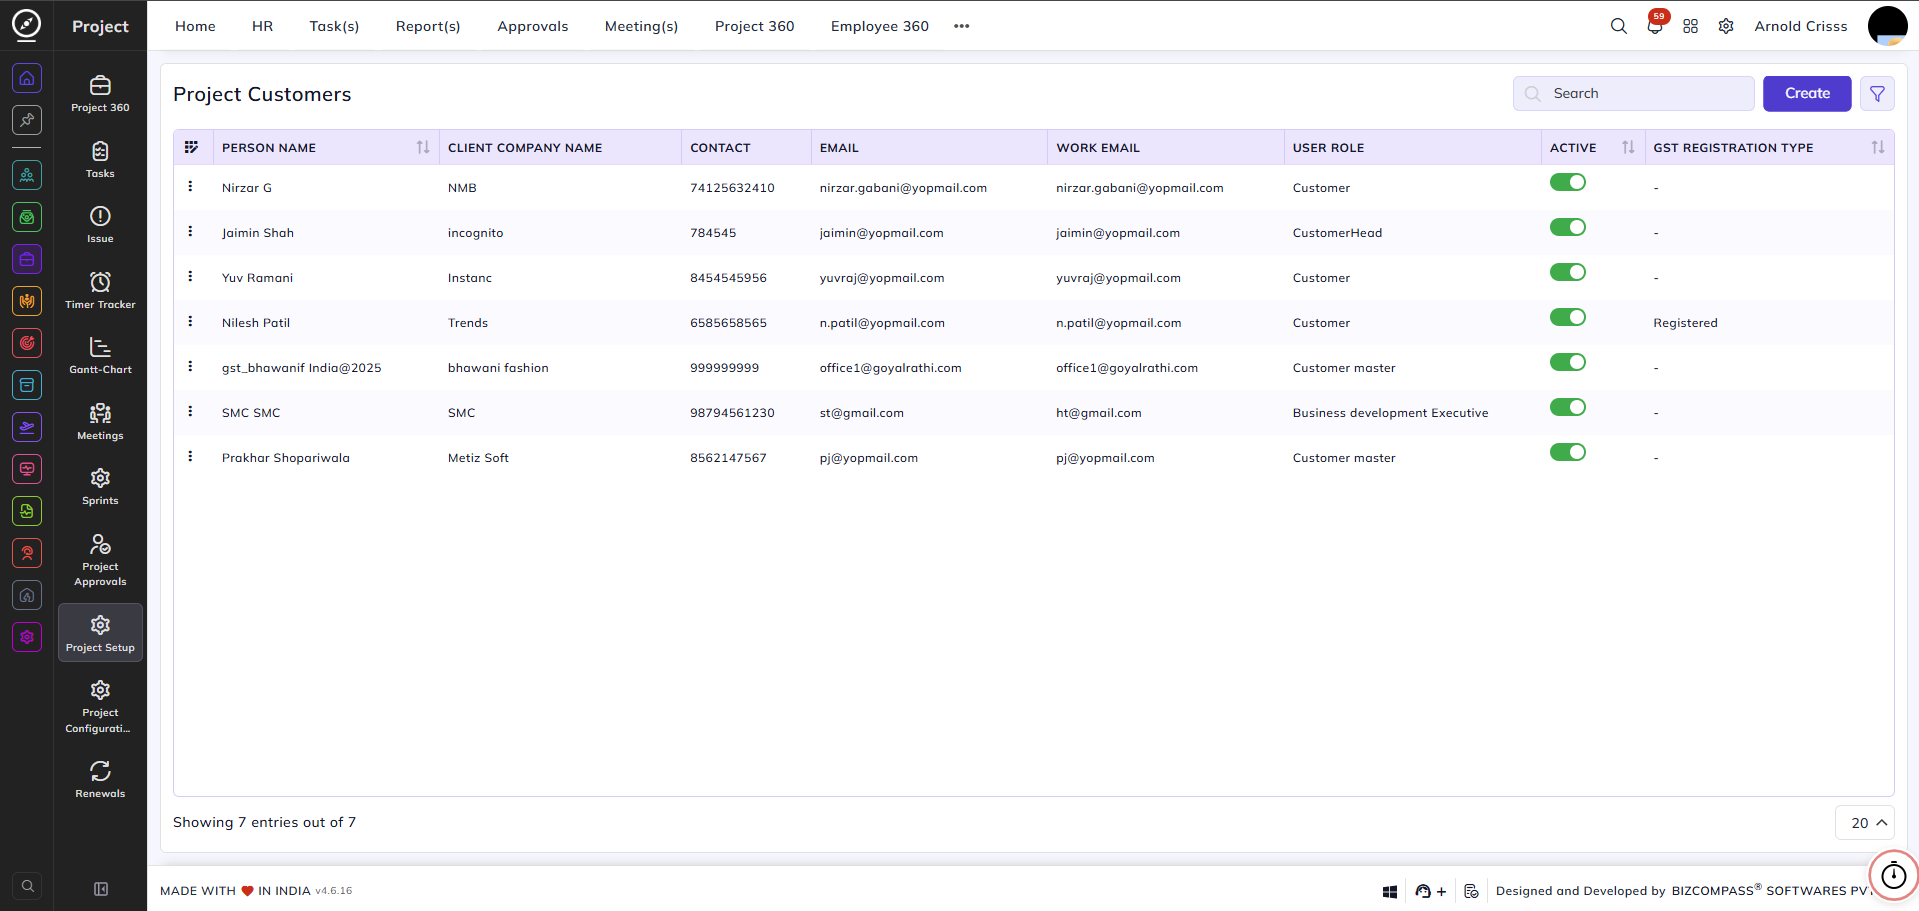This screenshot has width=1919, height=911.
Task: Open Employee 360 top menu
Action: coord(880,26)
